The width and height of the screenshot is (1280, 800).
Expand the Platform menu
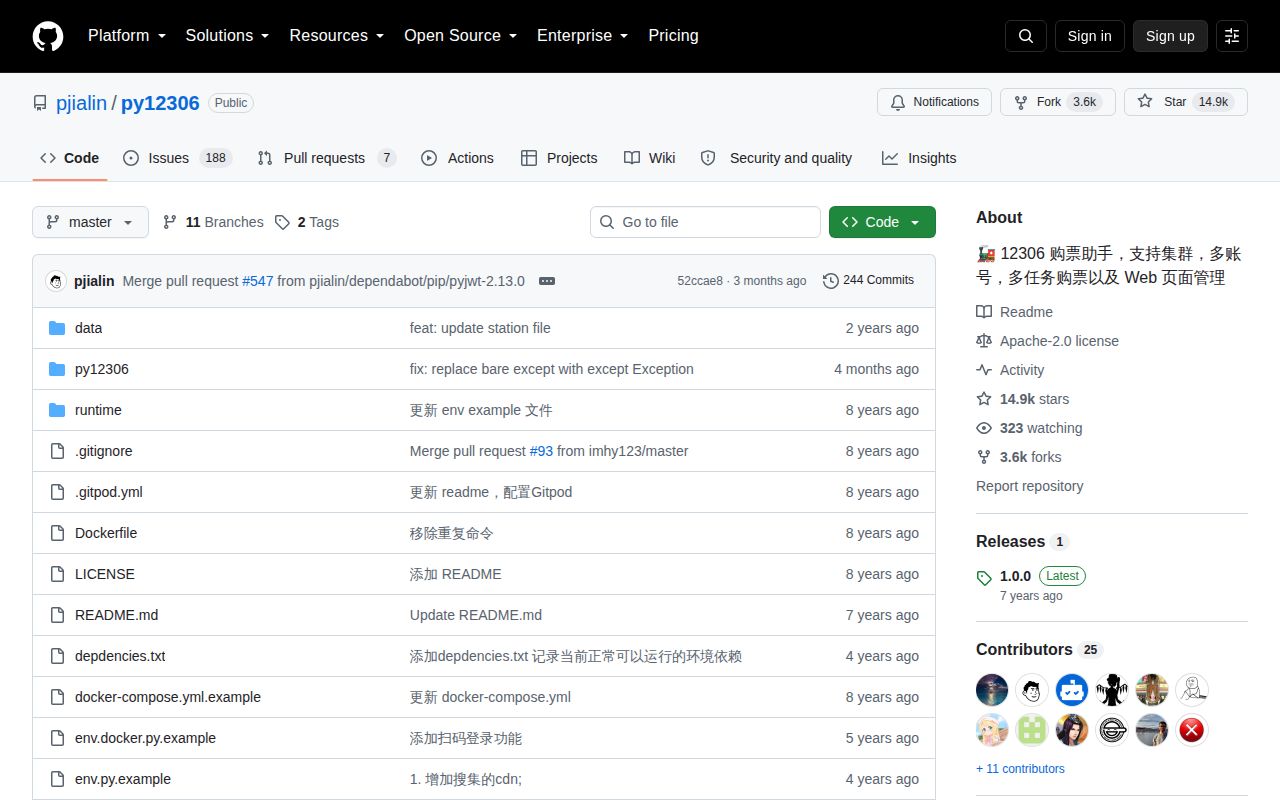126,36
